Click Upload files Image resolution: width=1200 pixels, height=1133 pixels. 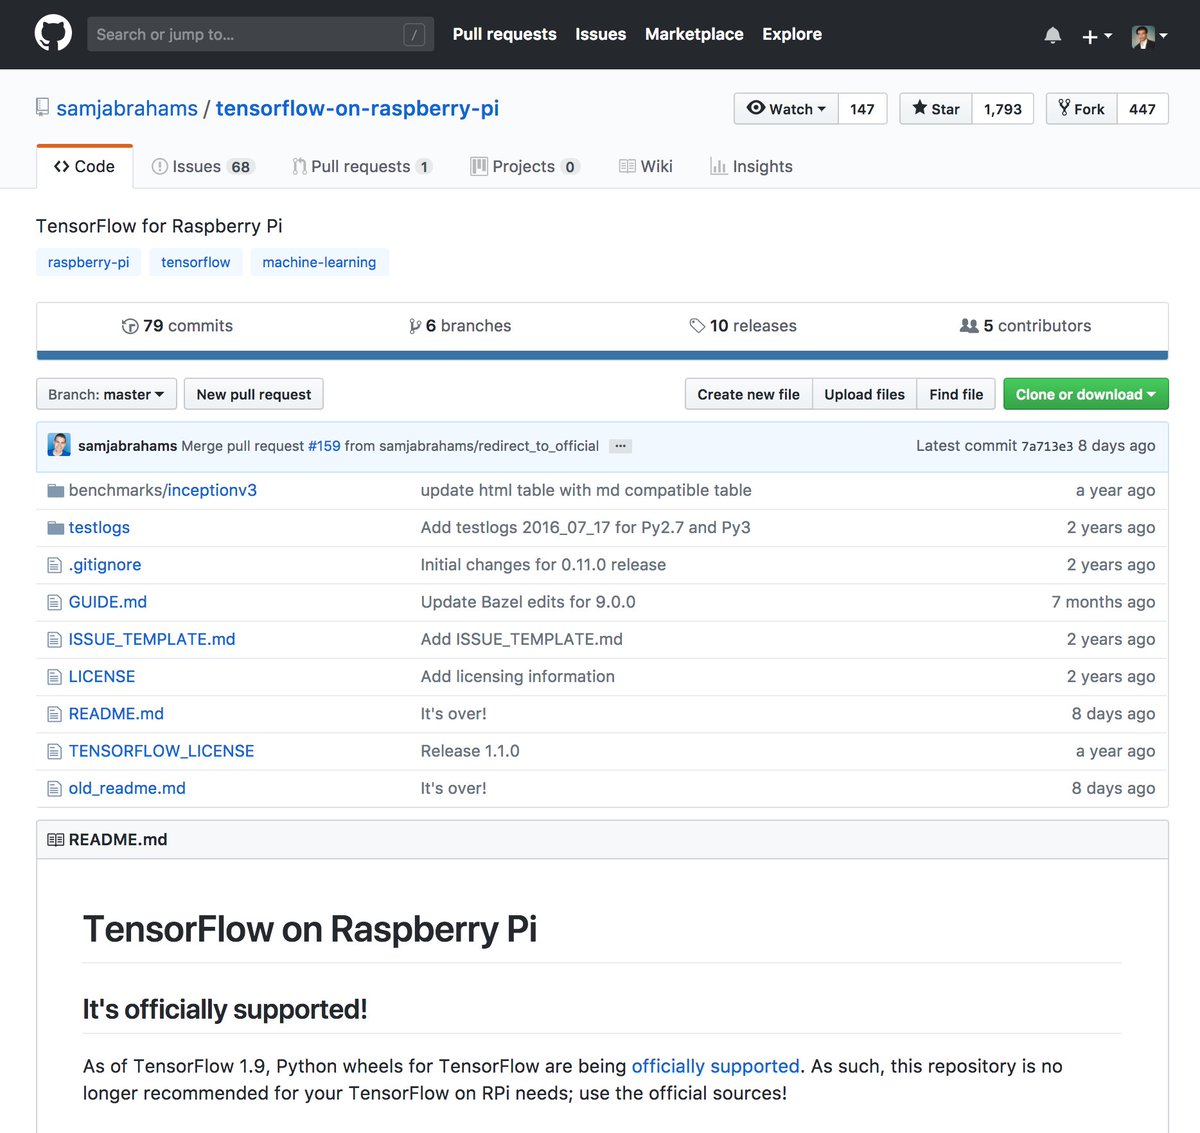point(864,394)
